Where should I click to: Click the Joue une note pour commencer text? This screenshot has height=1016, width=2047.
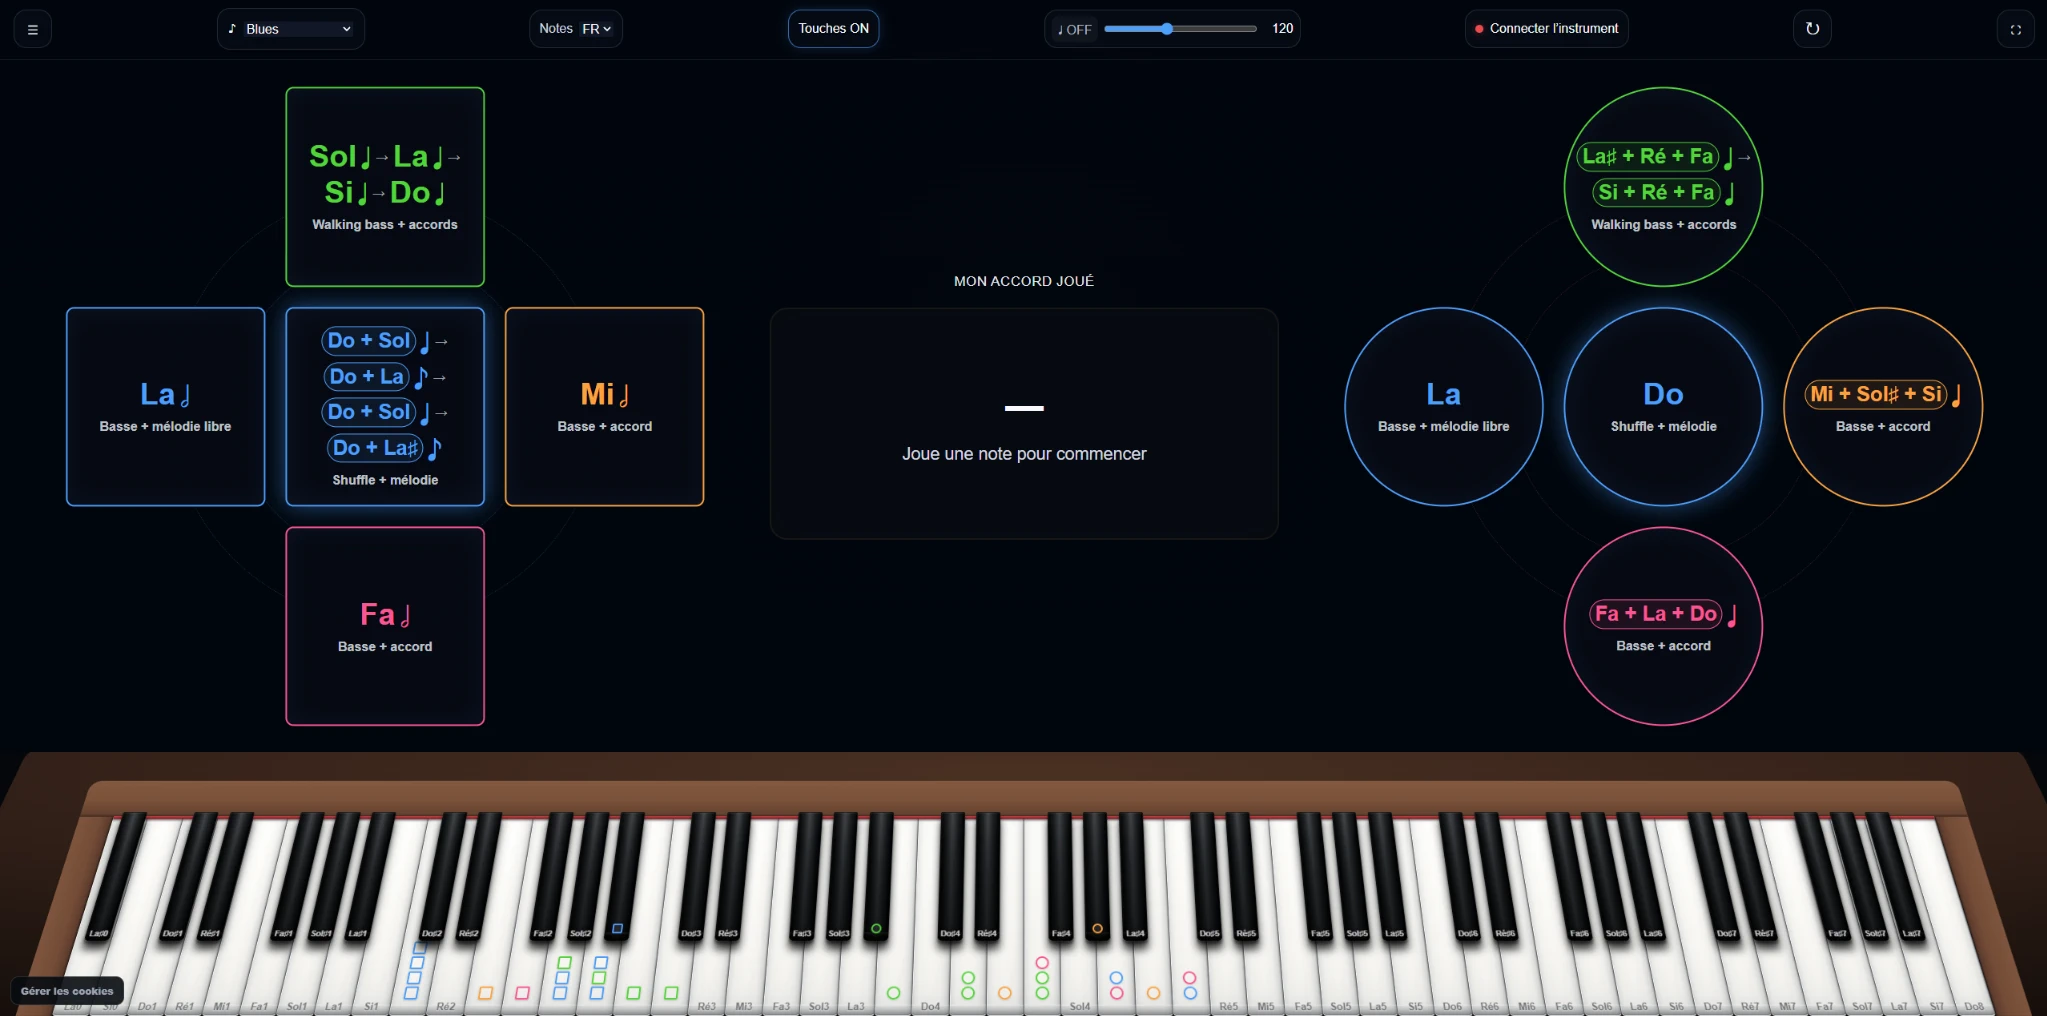[1024, 454]
